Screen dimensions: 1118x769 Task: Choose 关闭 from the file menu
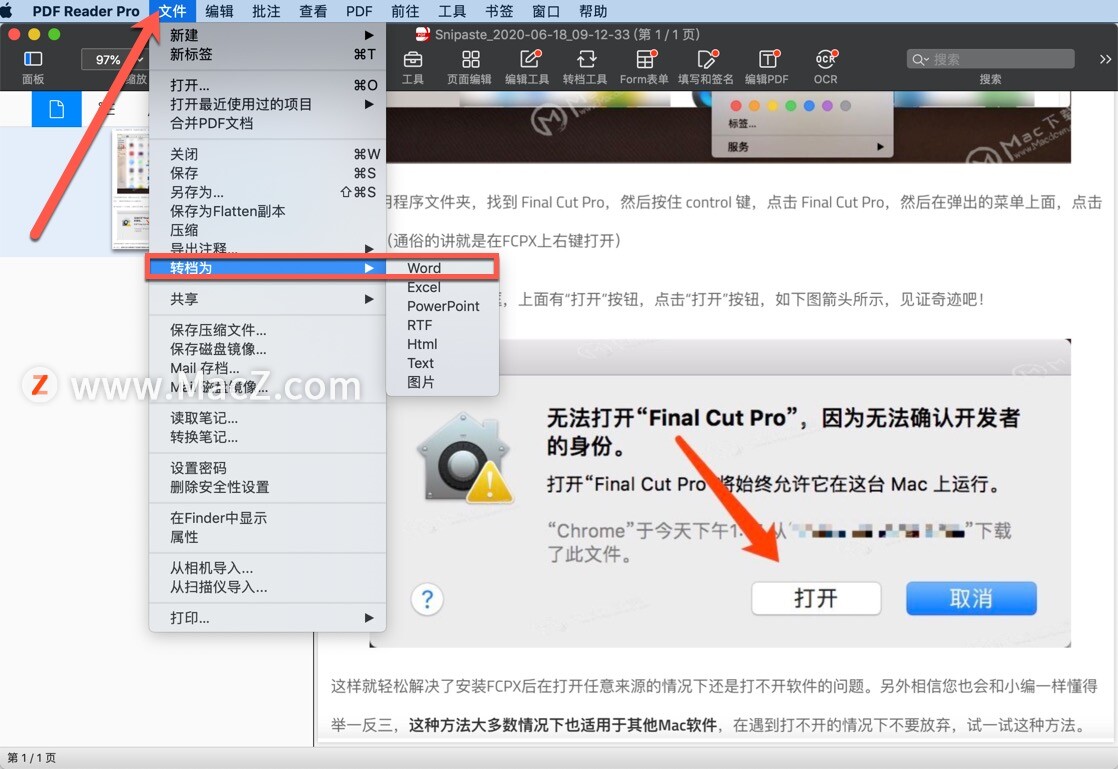pos(267,154)
